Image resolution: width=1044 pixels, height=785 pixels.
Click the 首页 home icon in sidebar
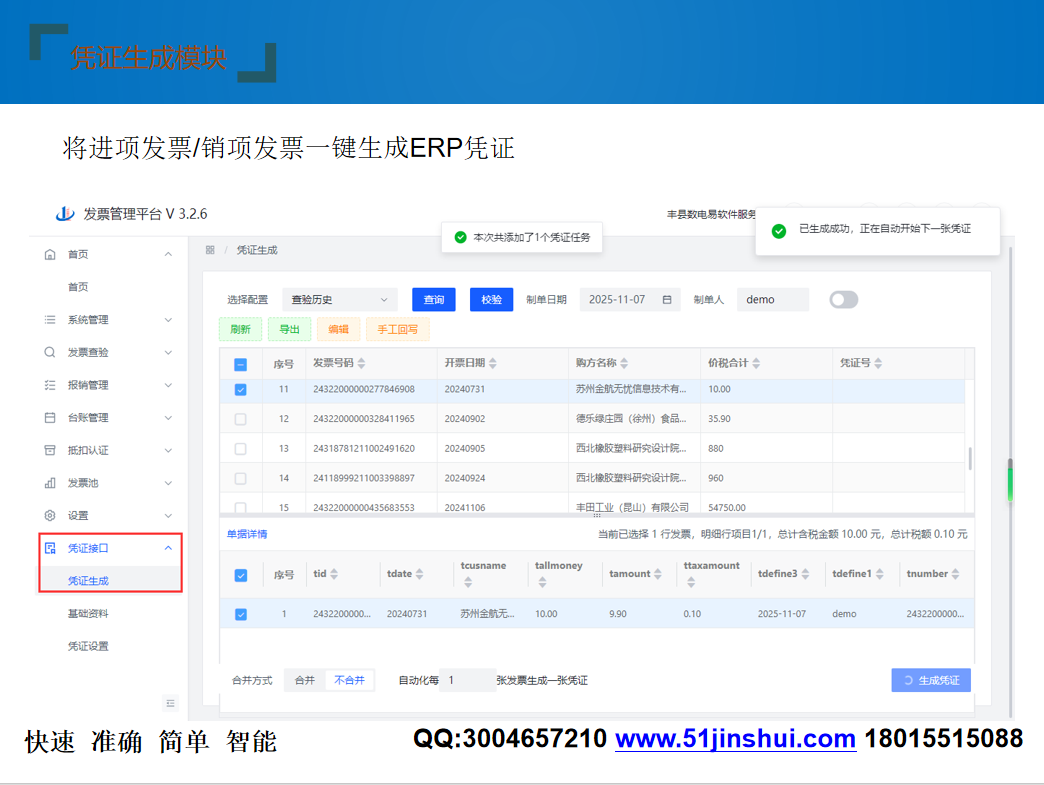(50, 255)
